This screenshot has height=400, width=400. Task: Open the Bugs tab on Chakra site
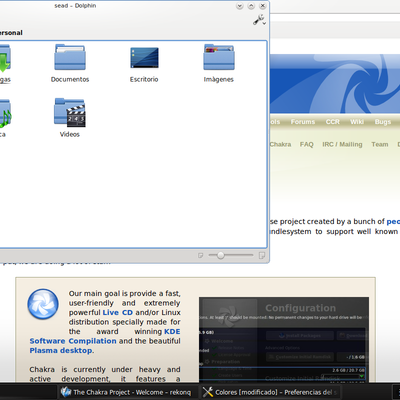click(383, 122)
